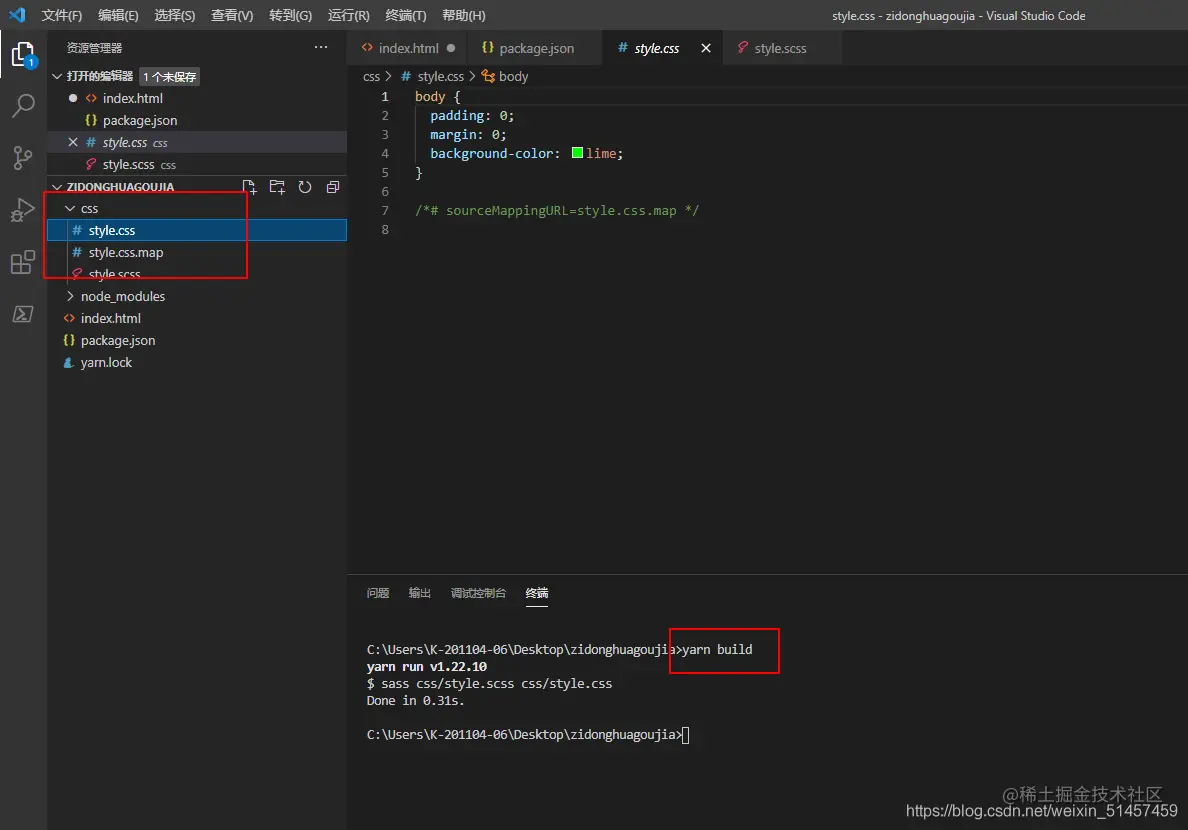Collapse the css folder
The image size is (1188, 830).
70,208
